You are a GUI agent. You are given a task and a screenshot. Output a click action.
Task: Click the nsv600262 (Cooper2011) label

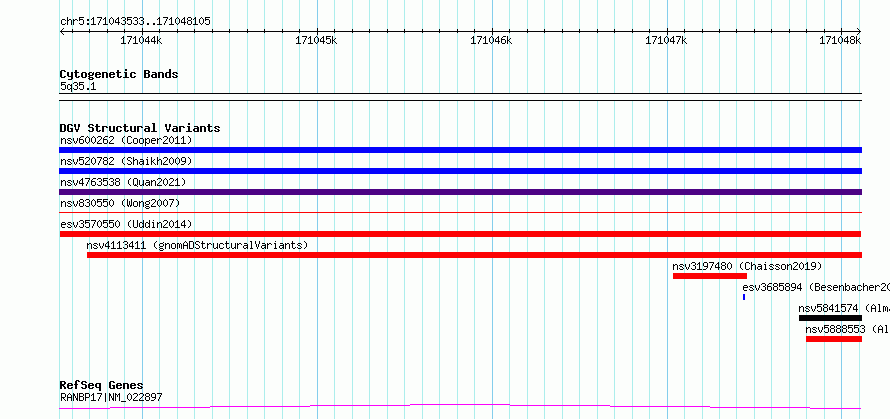pos(126,140)
